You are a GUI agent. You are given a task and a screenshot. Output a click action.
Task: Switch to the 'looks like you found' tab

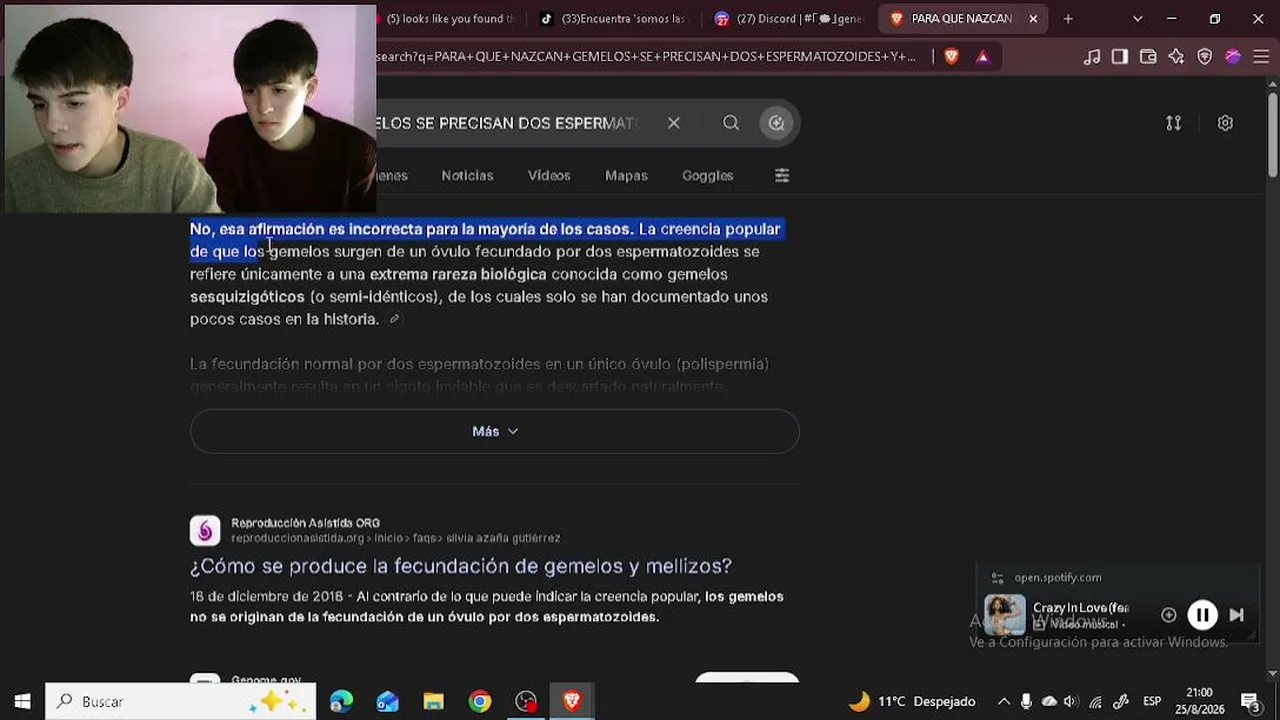(x=450, y=19)
